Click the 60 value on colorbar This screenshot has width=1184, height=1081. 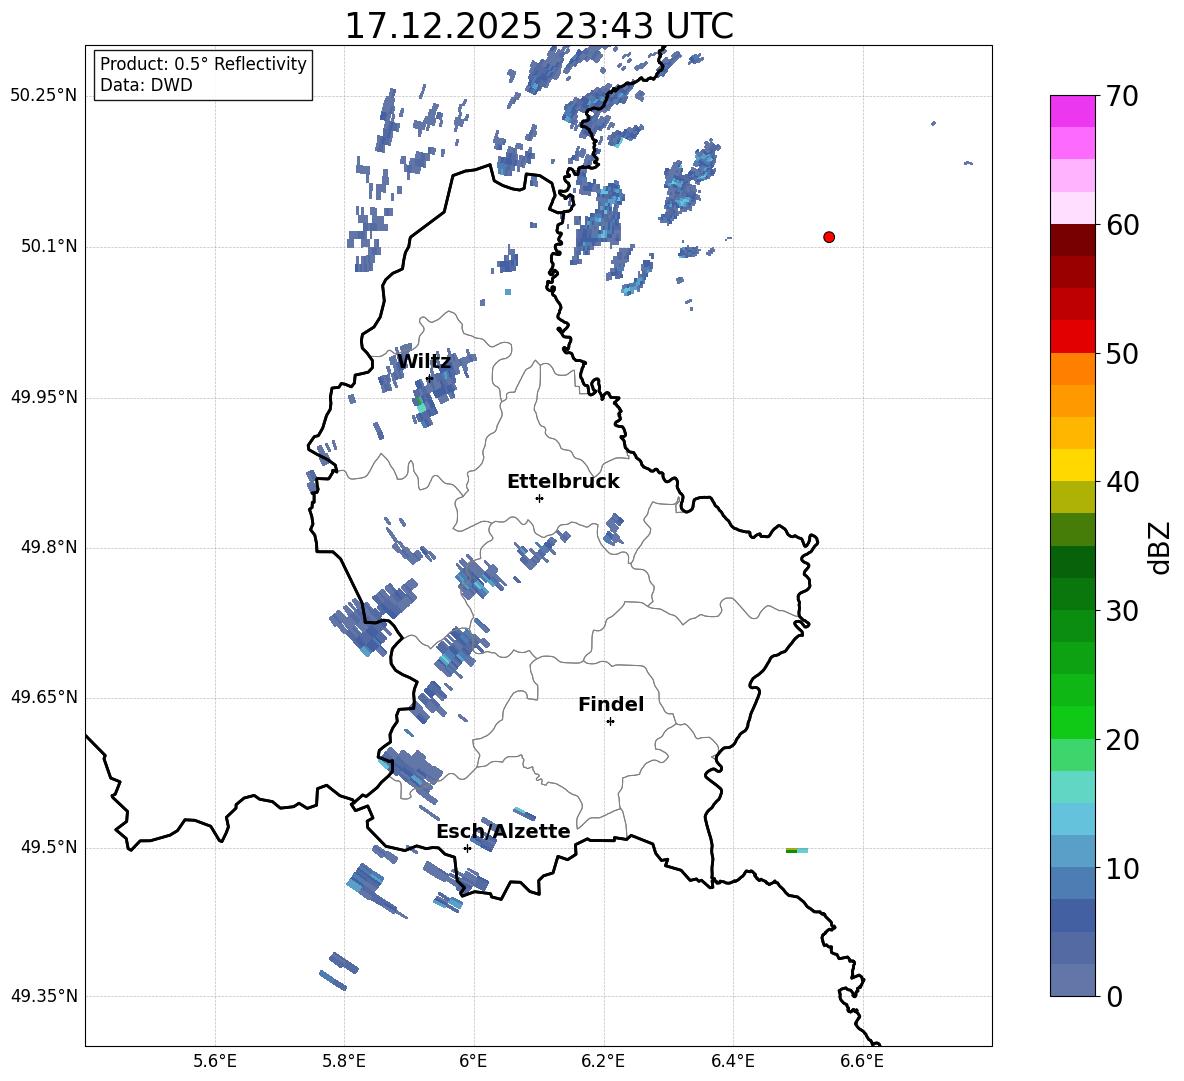(1121, 225)
